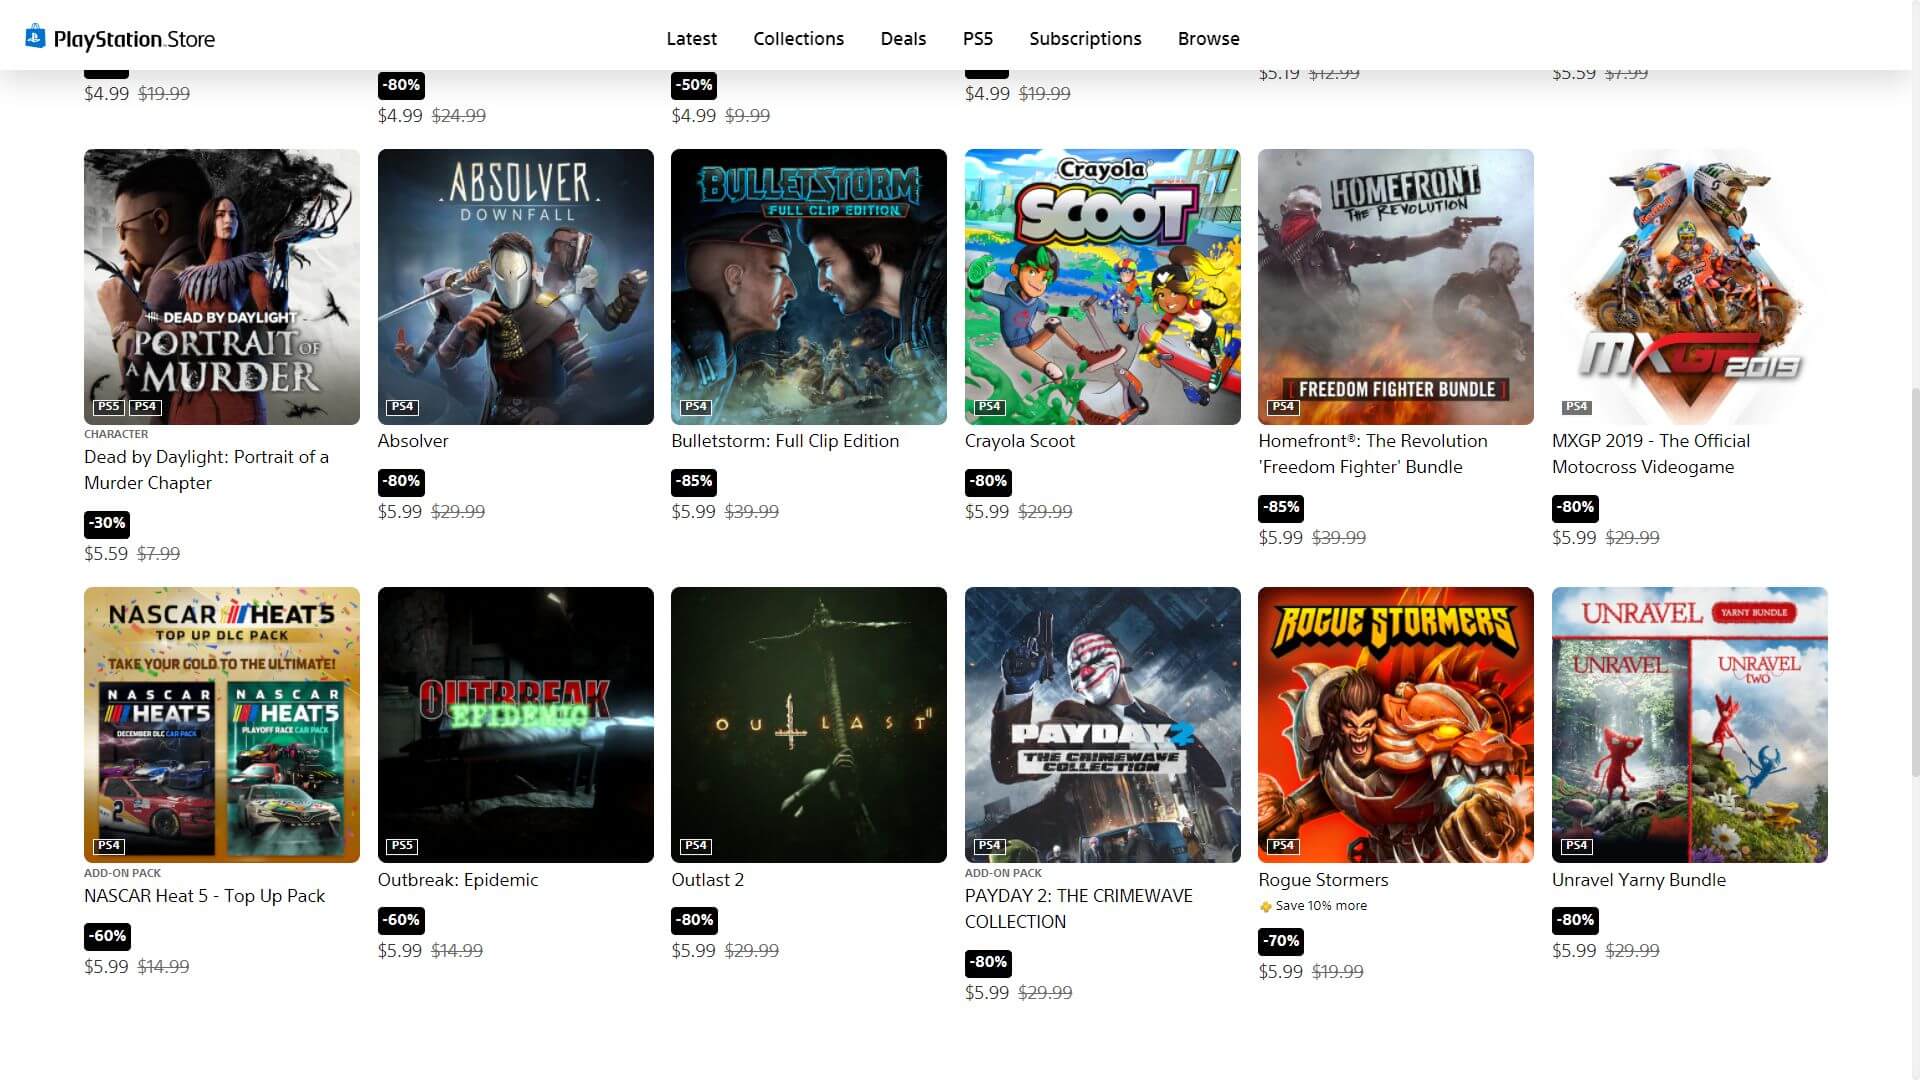
Task: Click NASCAR Heat 5 Top Up Pack cover
Action: tap(222, 725)
